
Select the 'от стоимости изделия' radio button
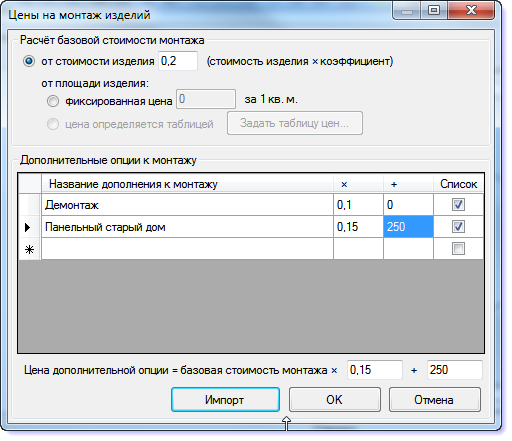[x=29, y=61]
